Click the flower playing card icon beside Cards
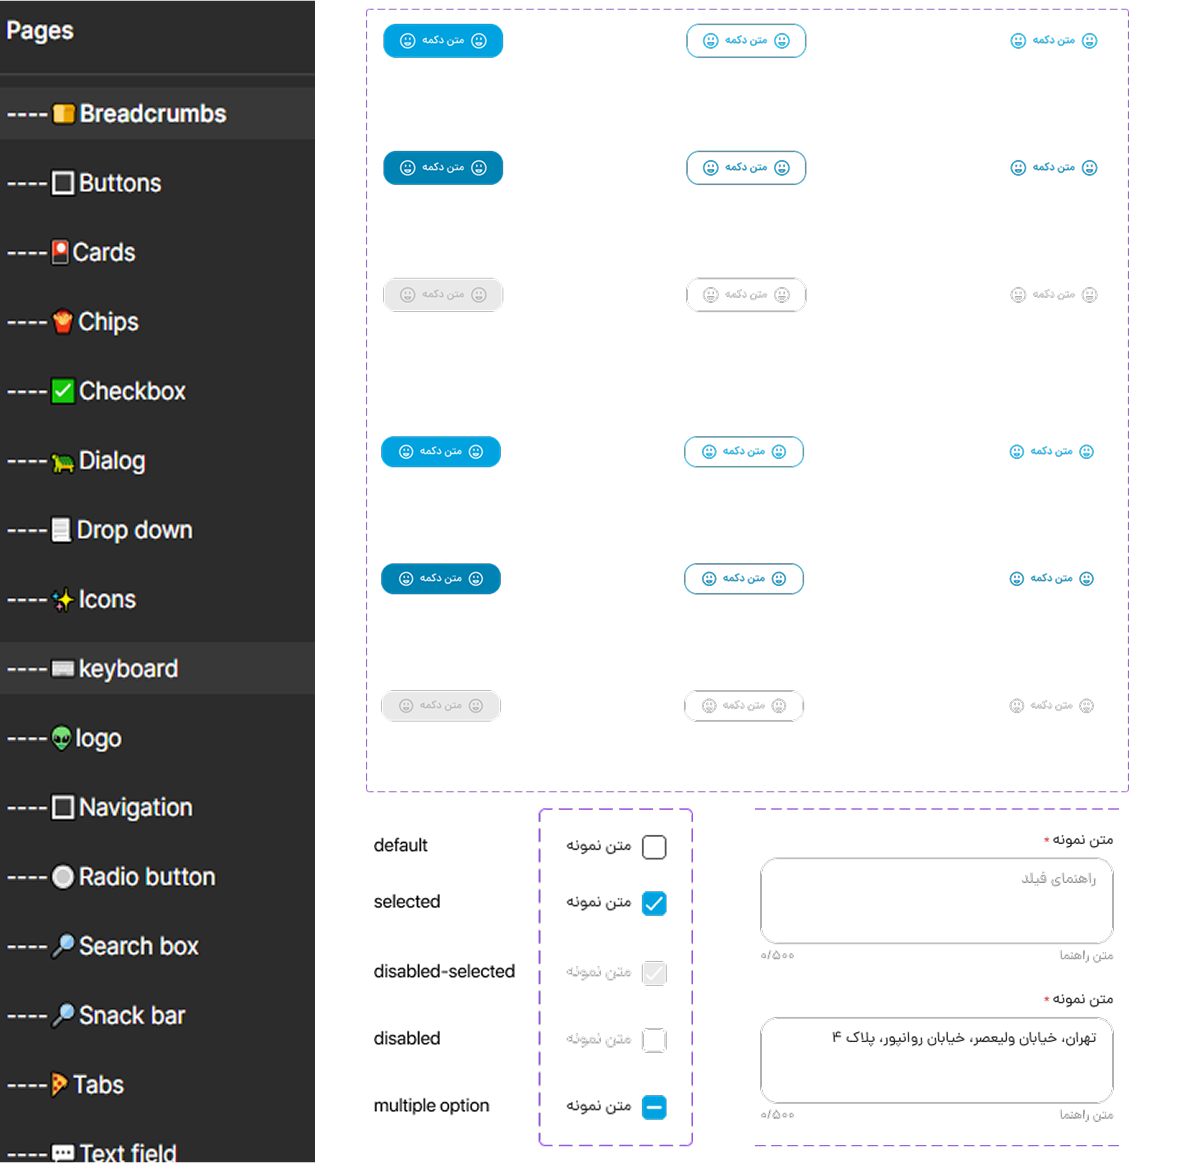This screenshot has width=1184, height=1163. tap(60, 252)
